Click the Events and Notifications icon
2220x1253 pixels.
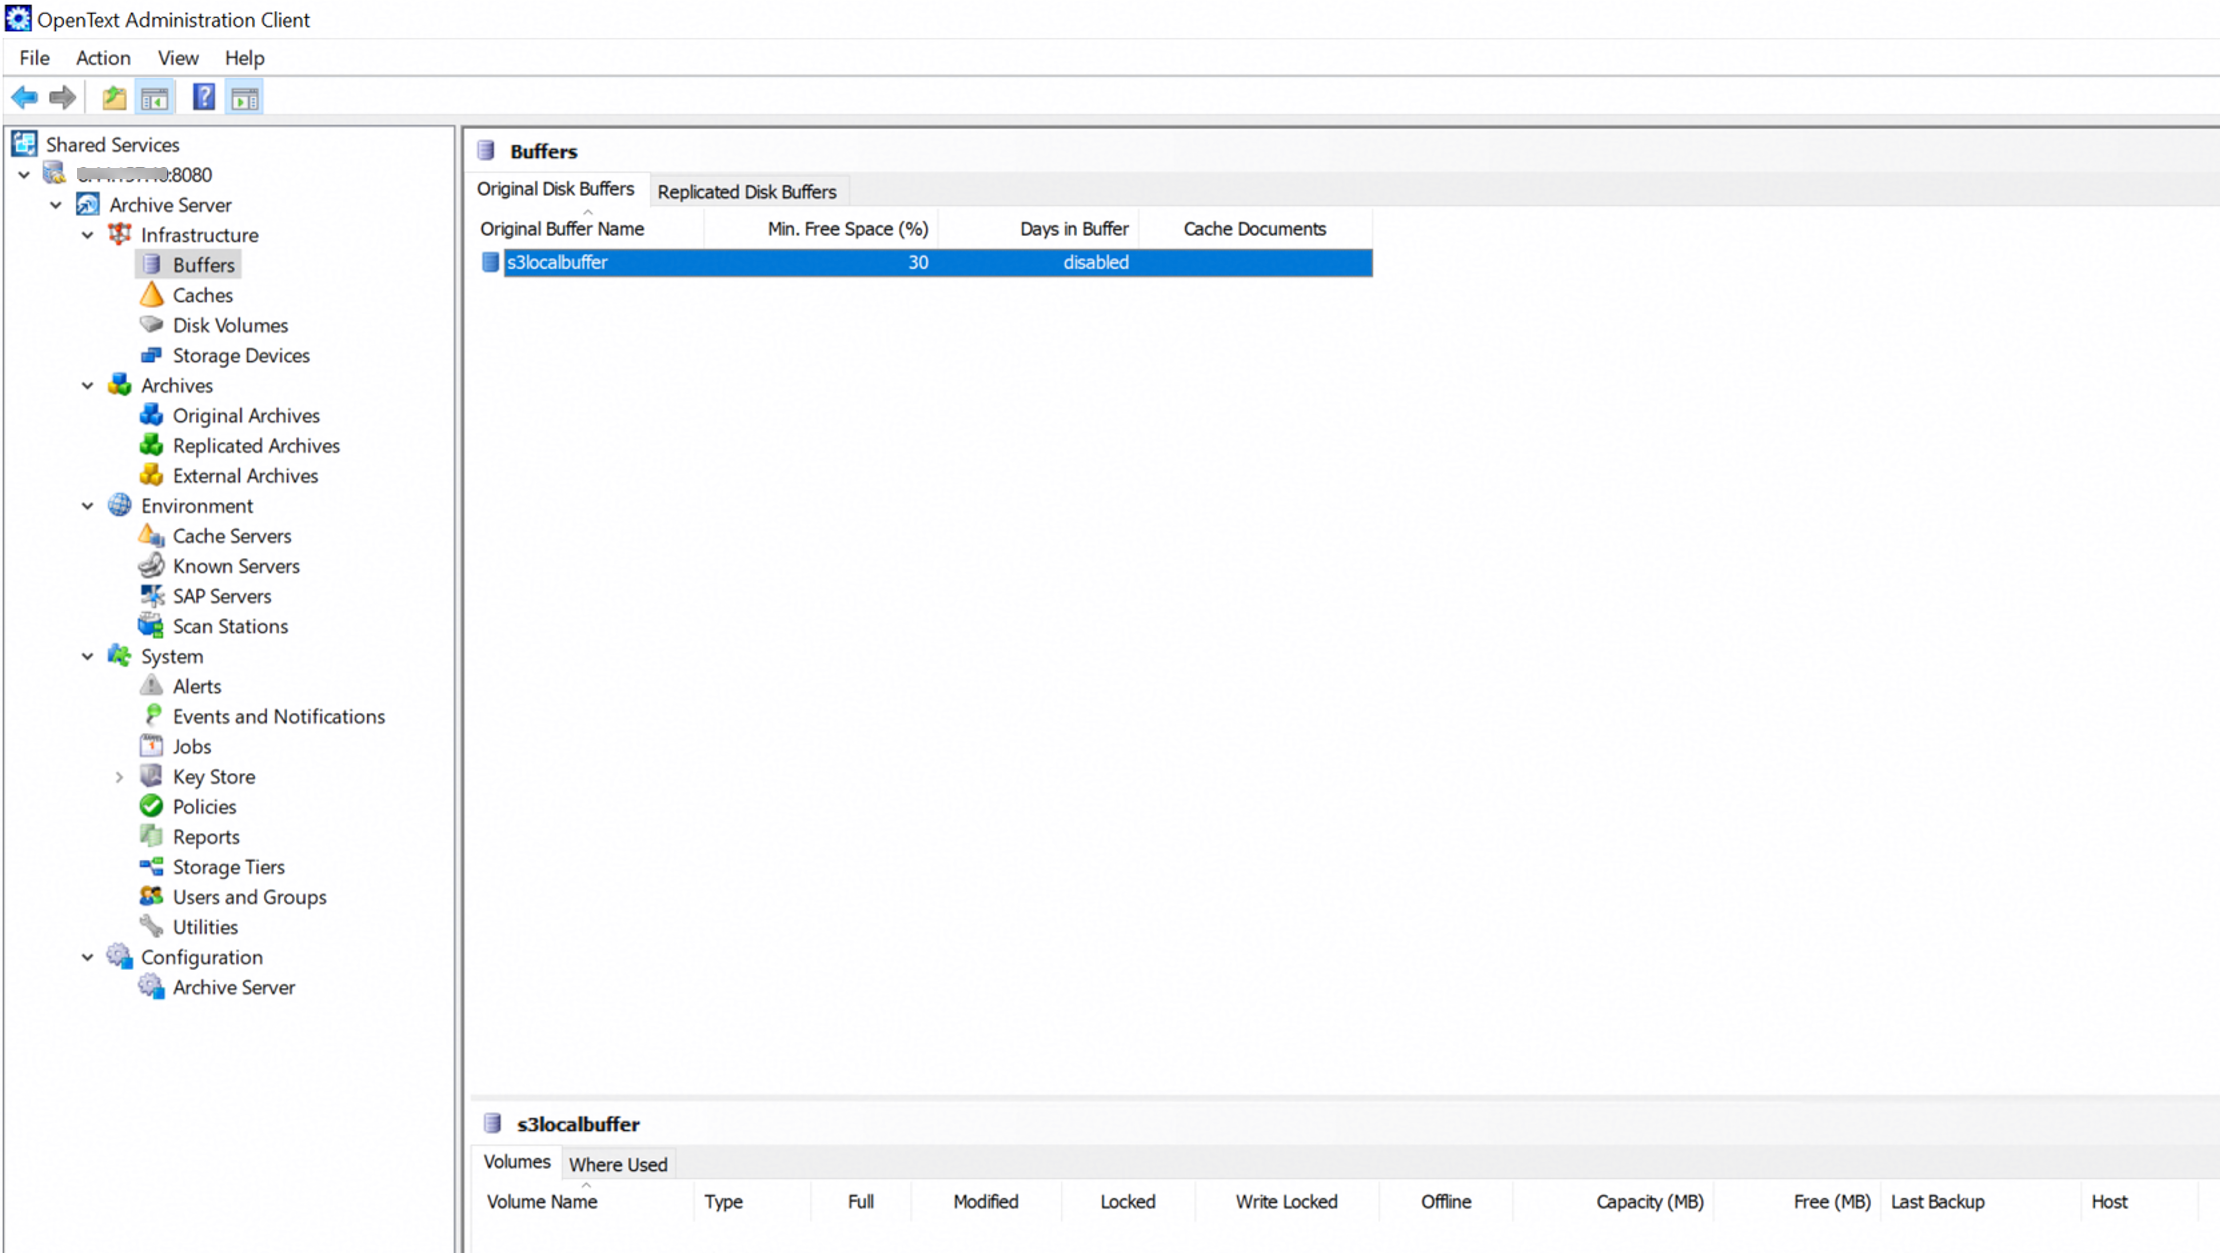click(152, 715)
